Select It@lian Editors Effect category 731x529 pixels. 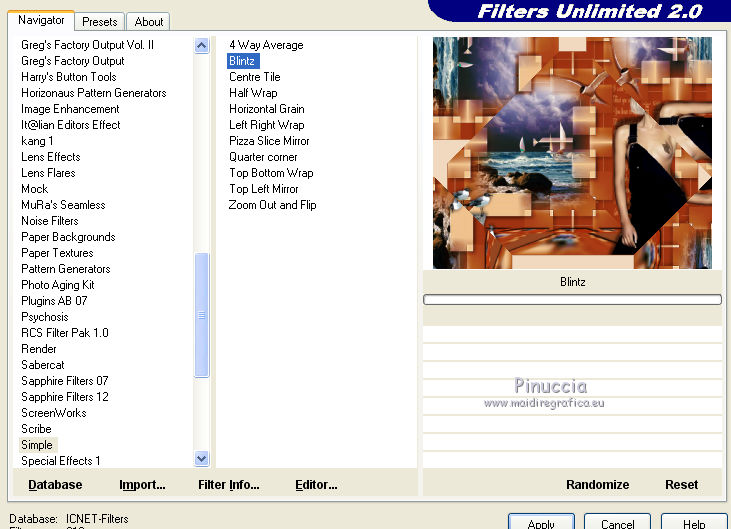[70, 125]
